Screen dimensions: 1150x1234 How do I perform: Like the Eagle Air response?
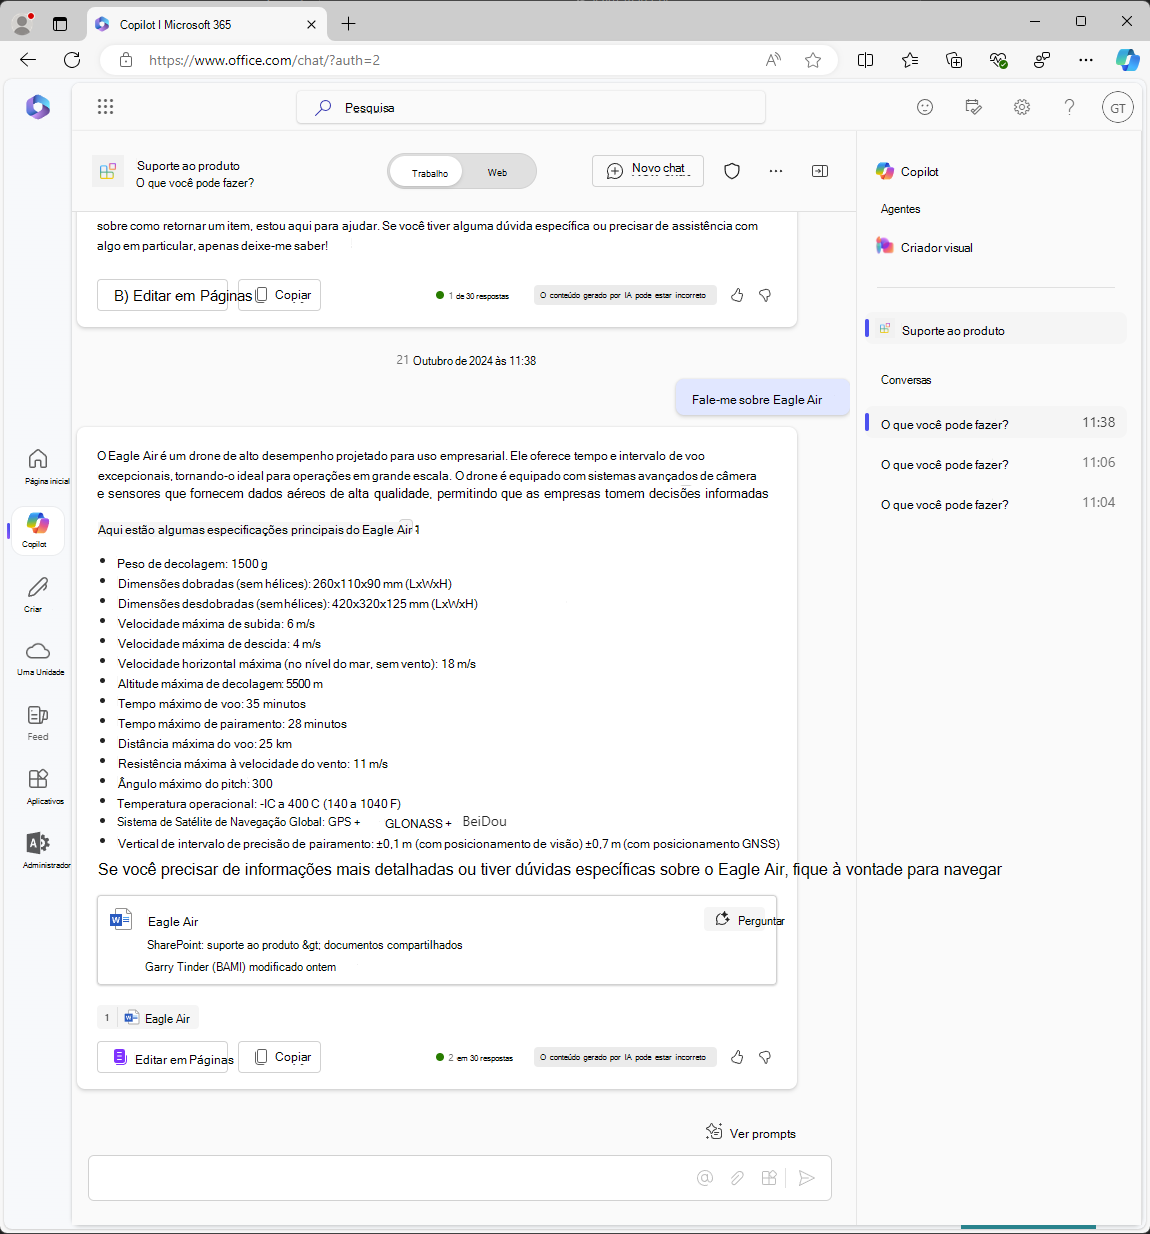pos(737,1057)
